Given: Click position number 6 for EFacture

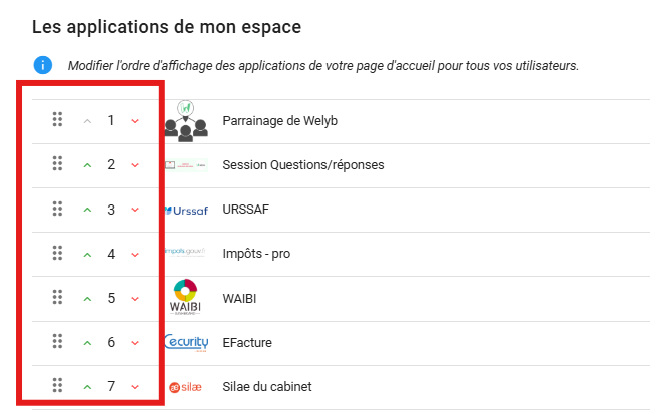Looking at the screenshot, I should tap(111, 342).
